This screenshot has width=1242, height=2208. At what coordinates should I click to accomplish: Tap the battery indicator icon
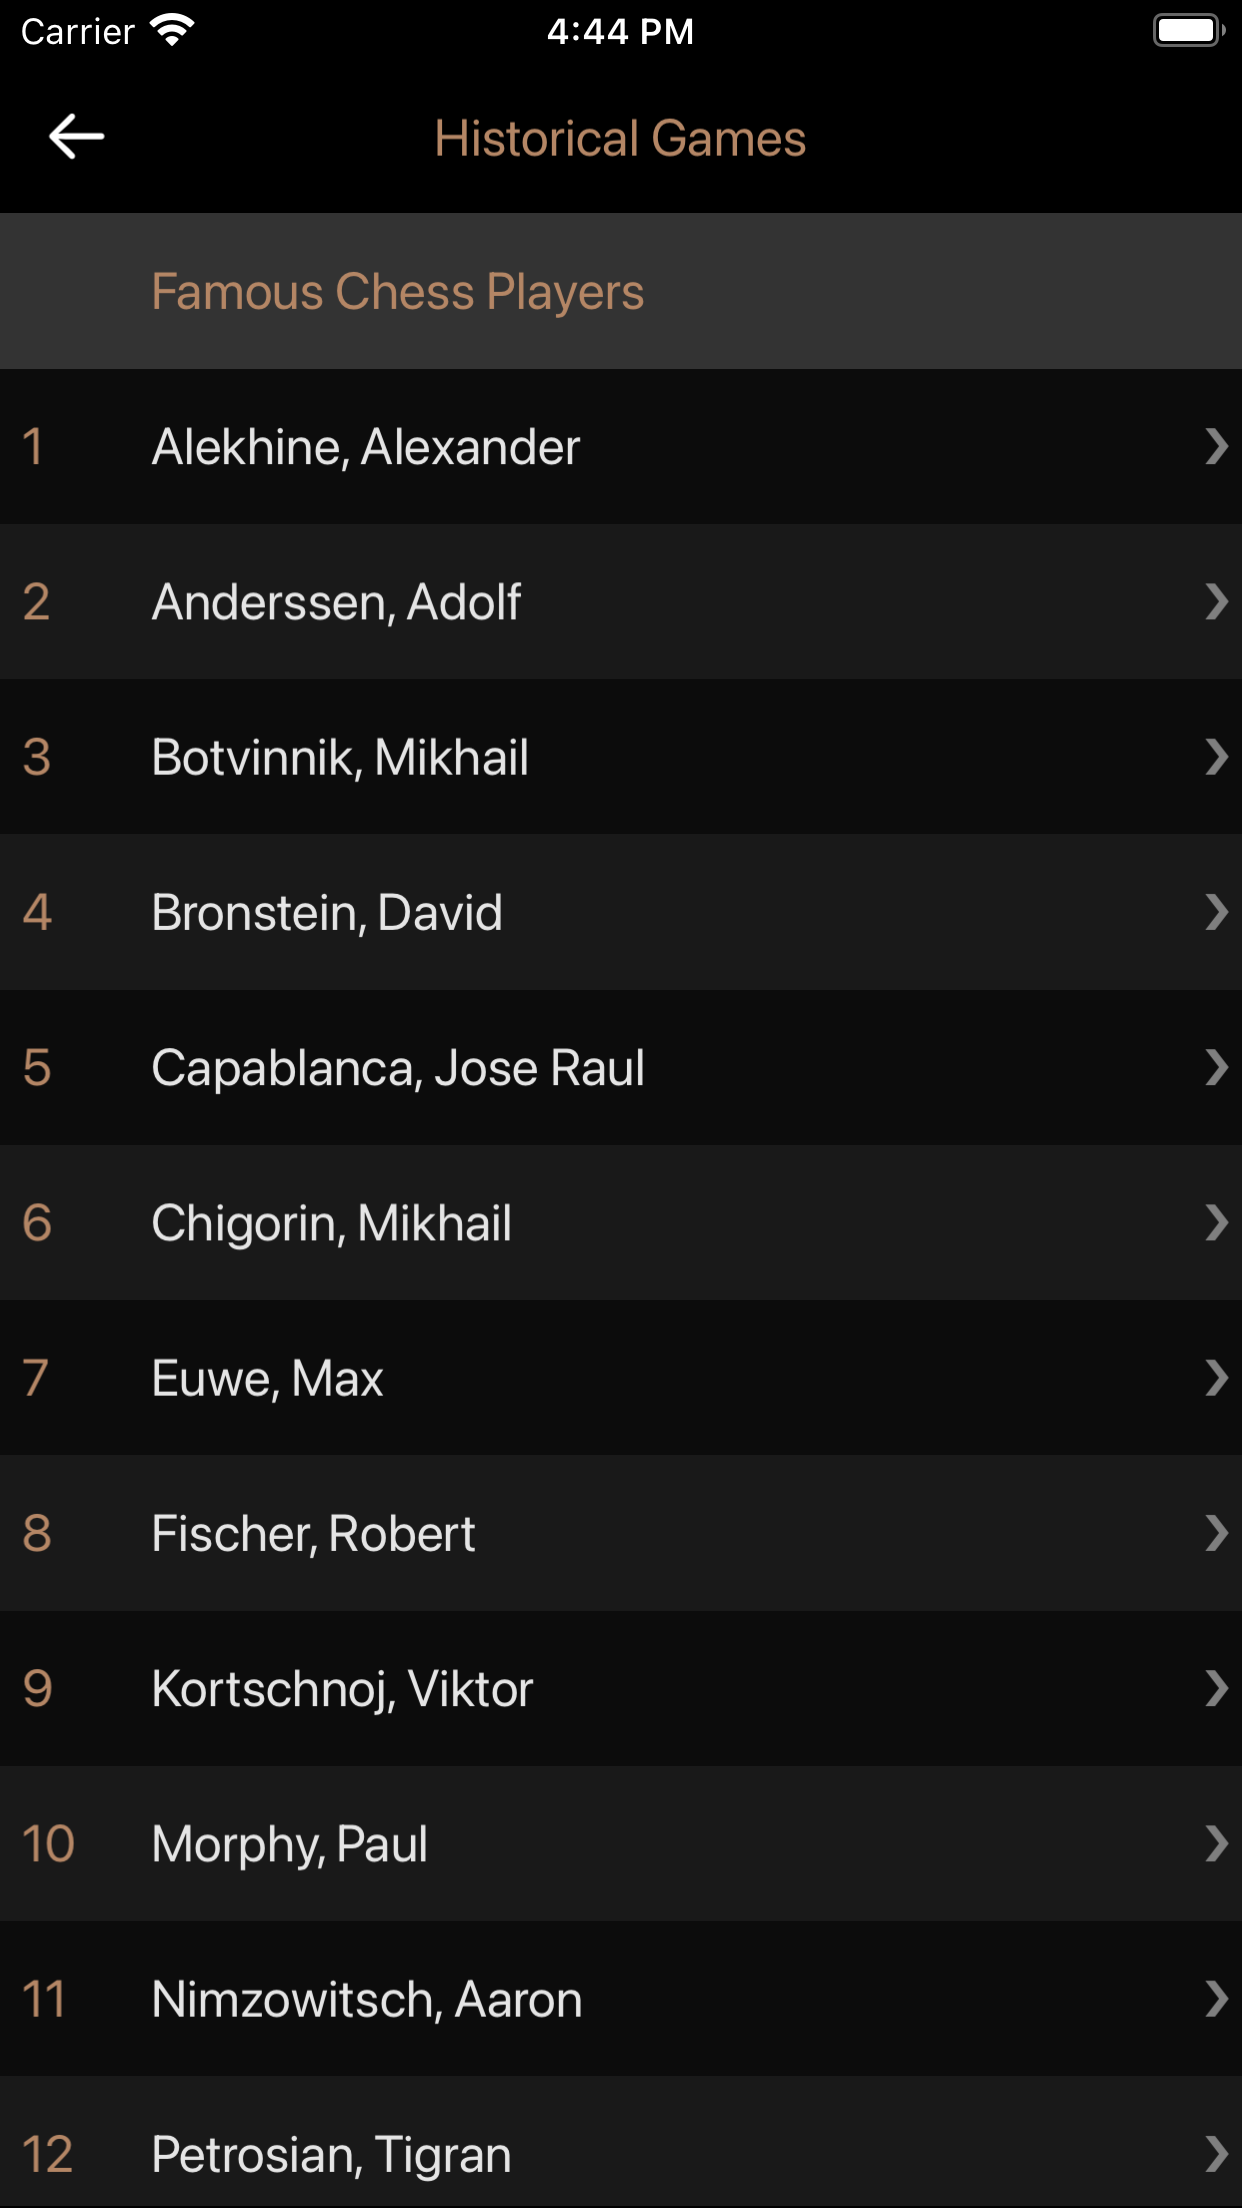[1189, 31]
